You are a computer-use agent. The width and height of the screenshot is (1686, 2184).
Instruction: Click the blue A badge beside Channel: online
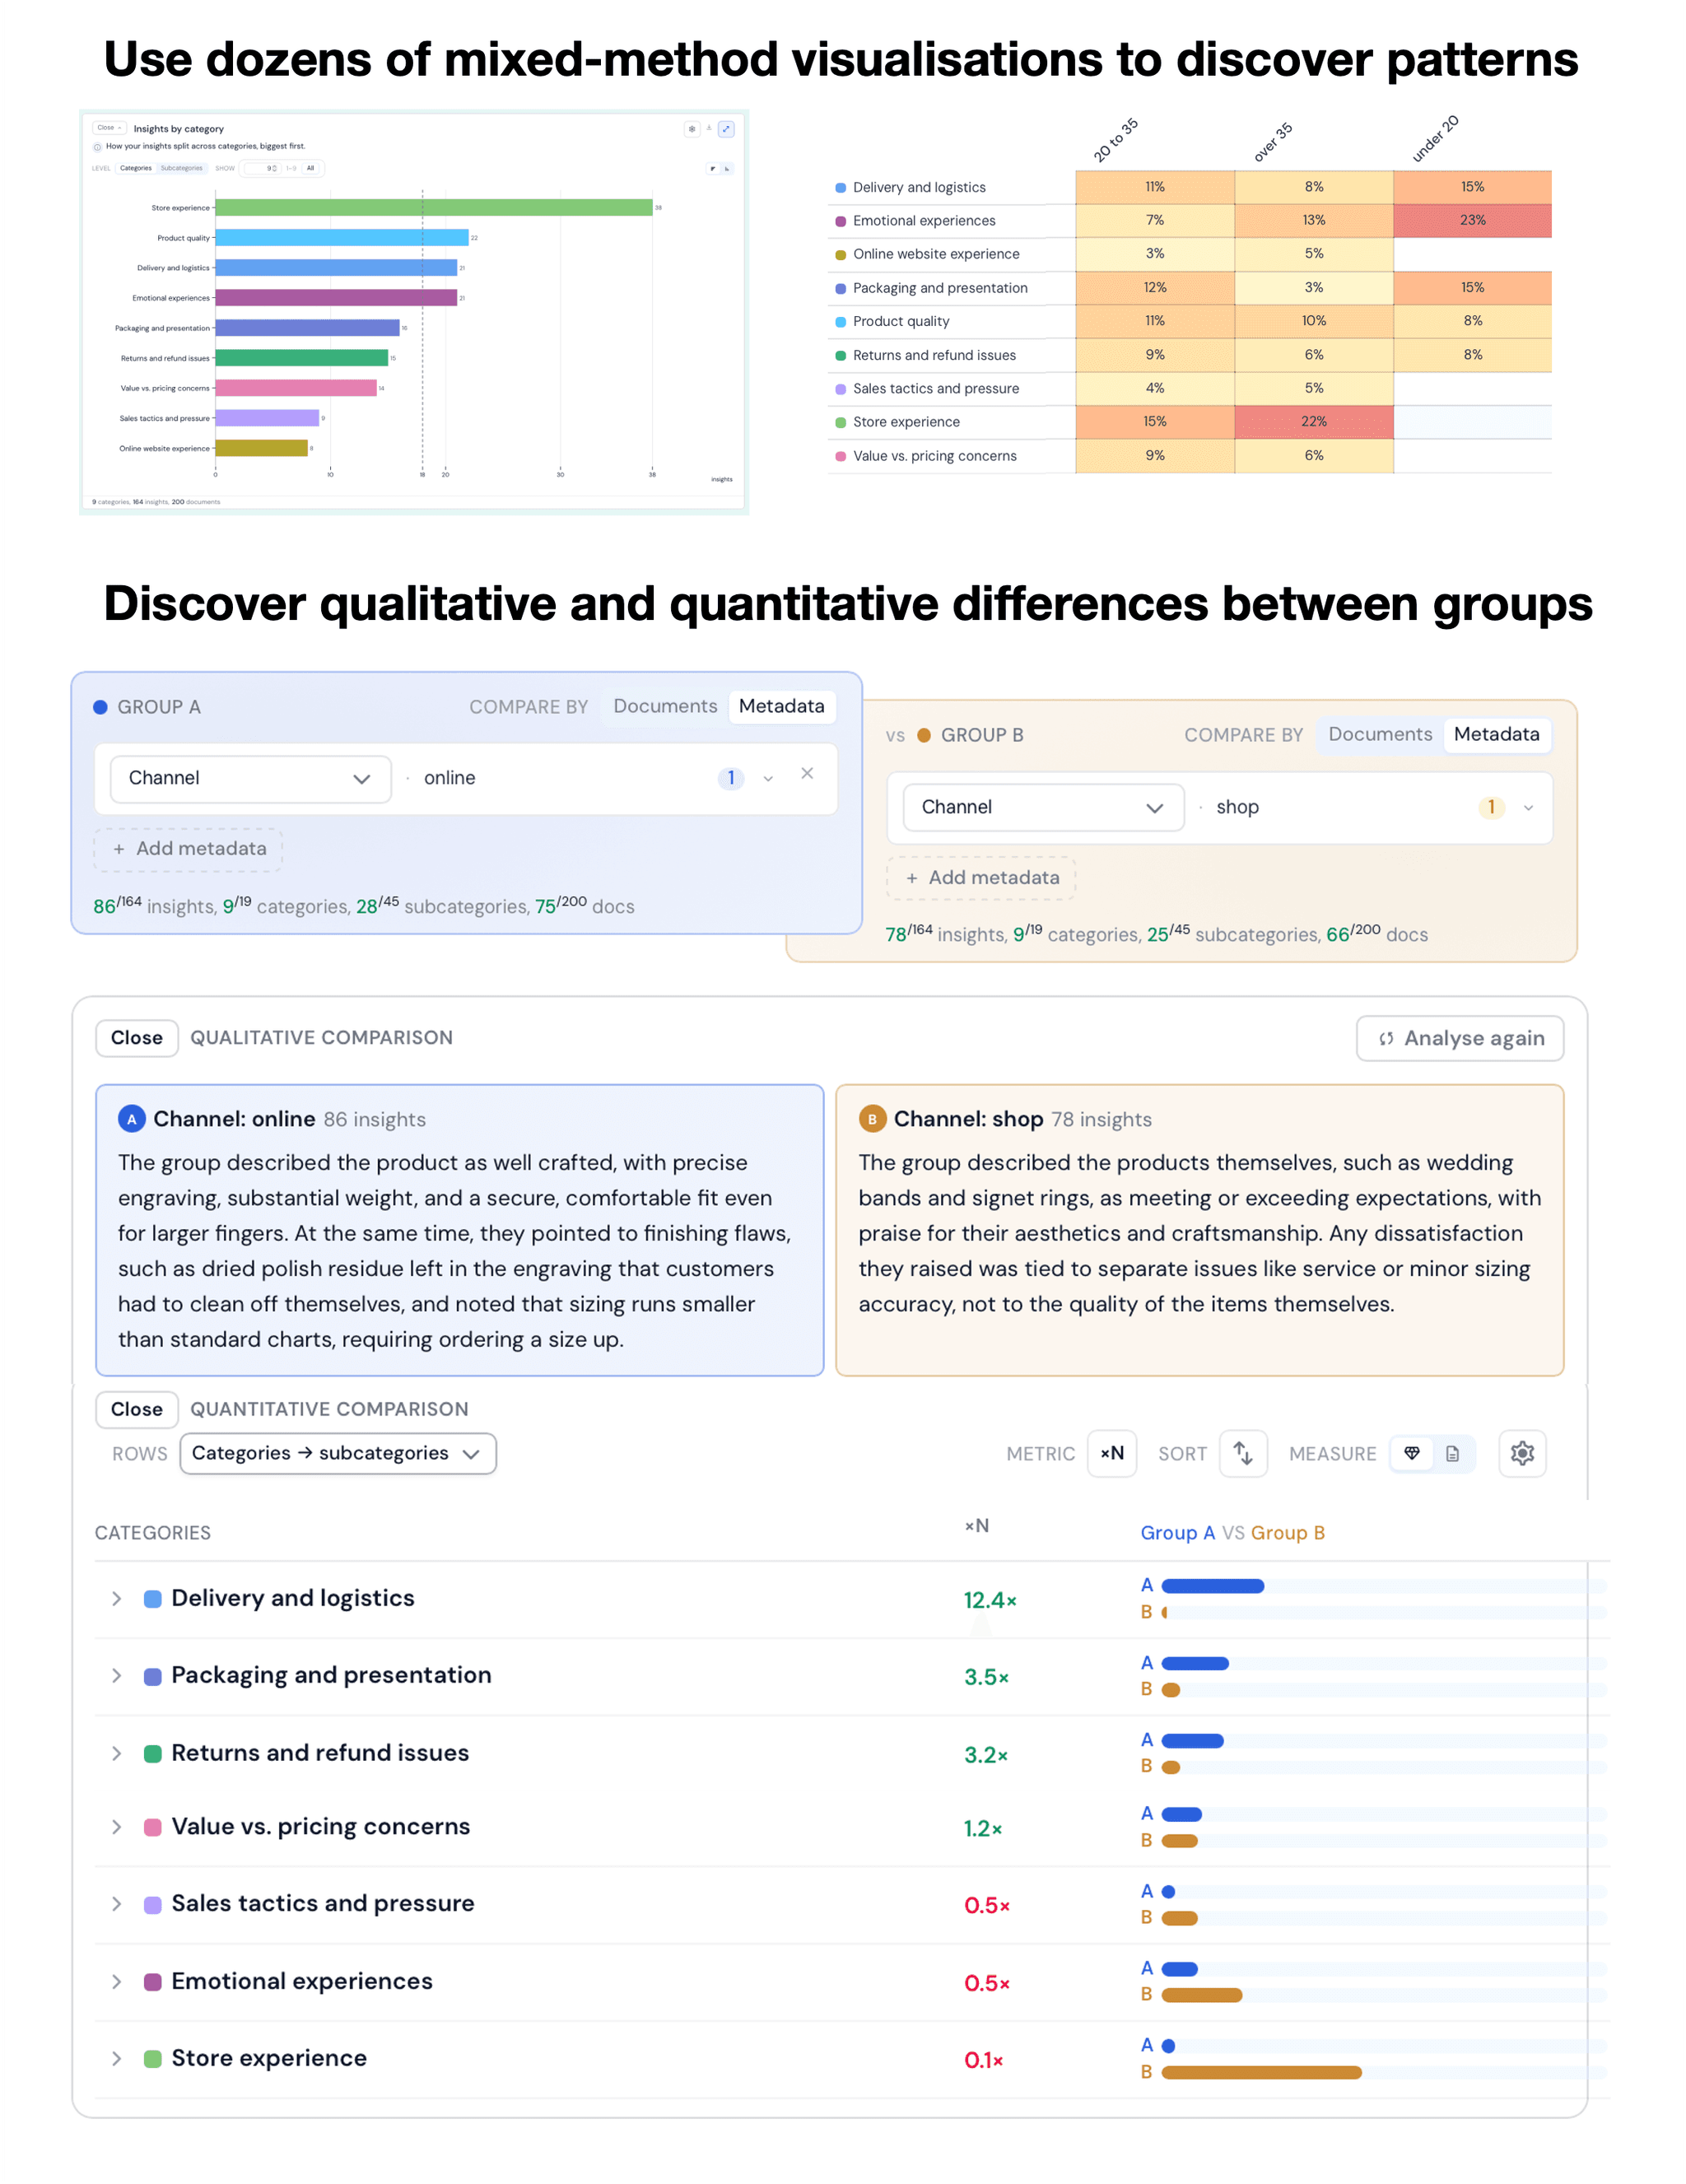pos(132,1119)
